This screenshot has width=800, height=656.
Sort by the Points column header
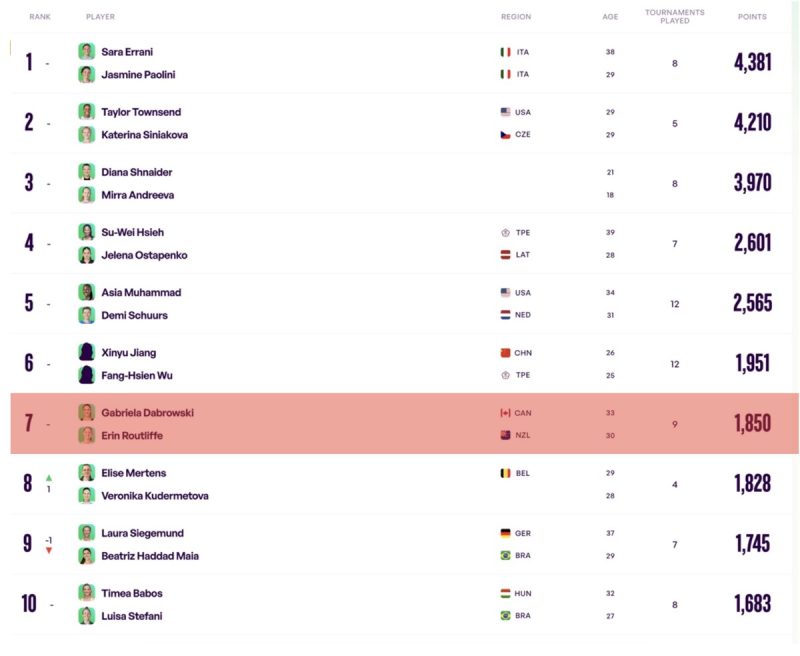point(752,17)
